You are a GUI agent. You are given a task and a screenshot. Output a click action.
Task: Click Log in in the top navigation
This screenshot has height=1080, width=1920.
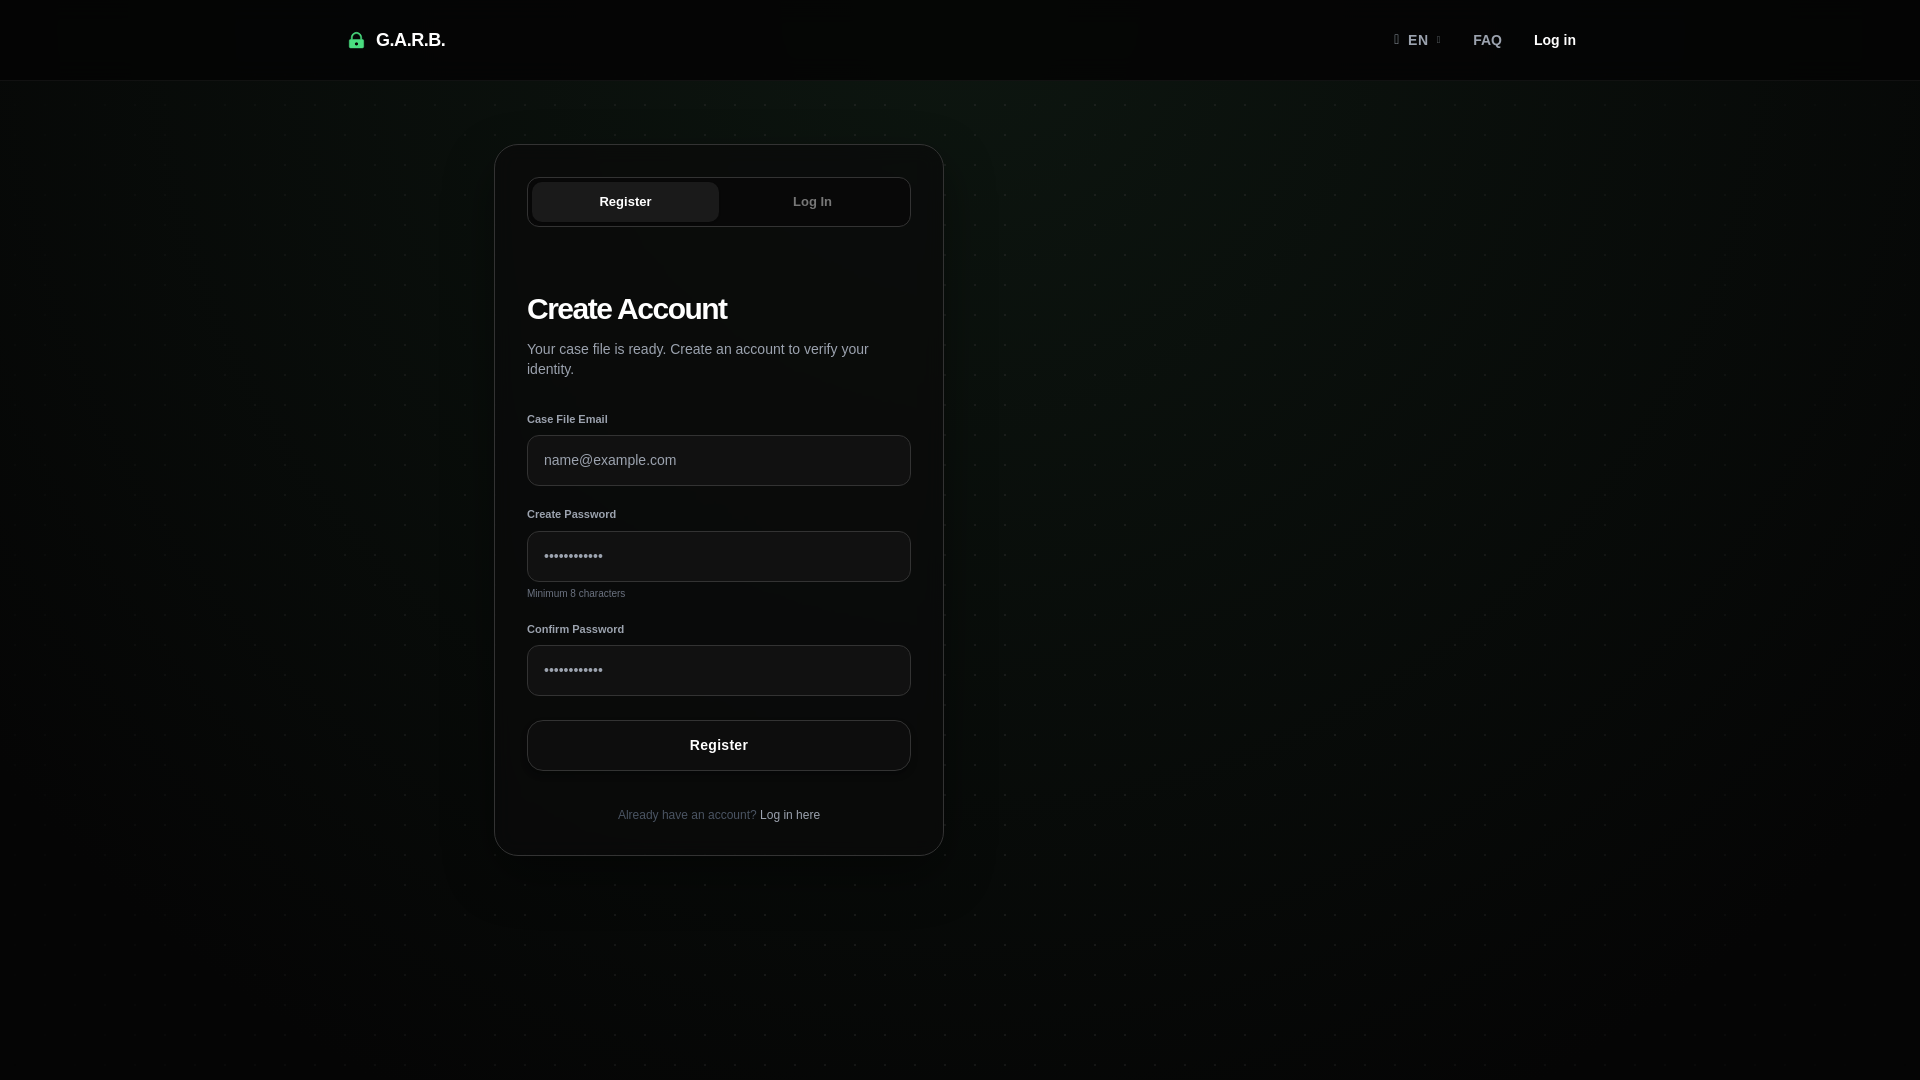[x=1554, y=40]
